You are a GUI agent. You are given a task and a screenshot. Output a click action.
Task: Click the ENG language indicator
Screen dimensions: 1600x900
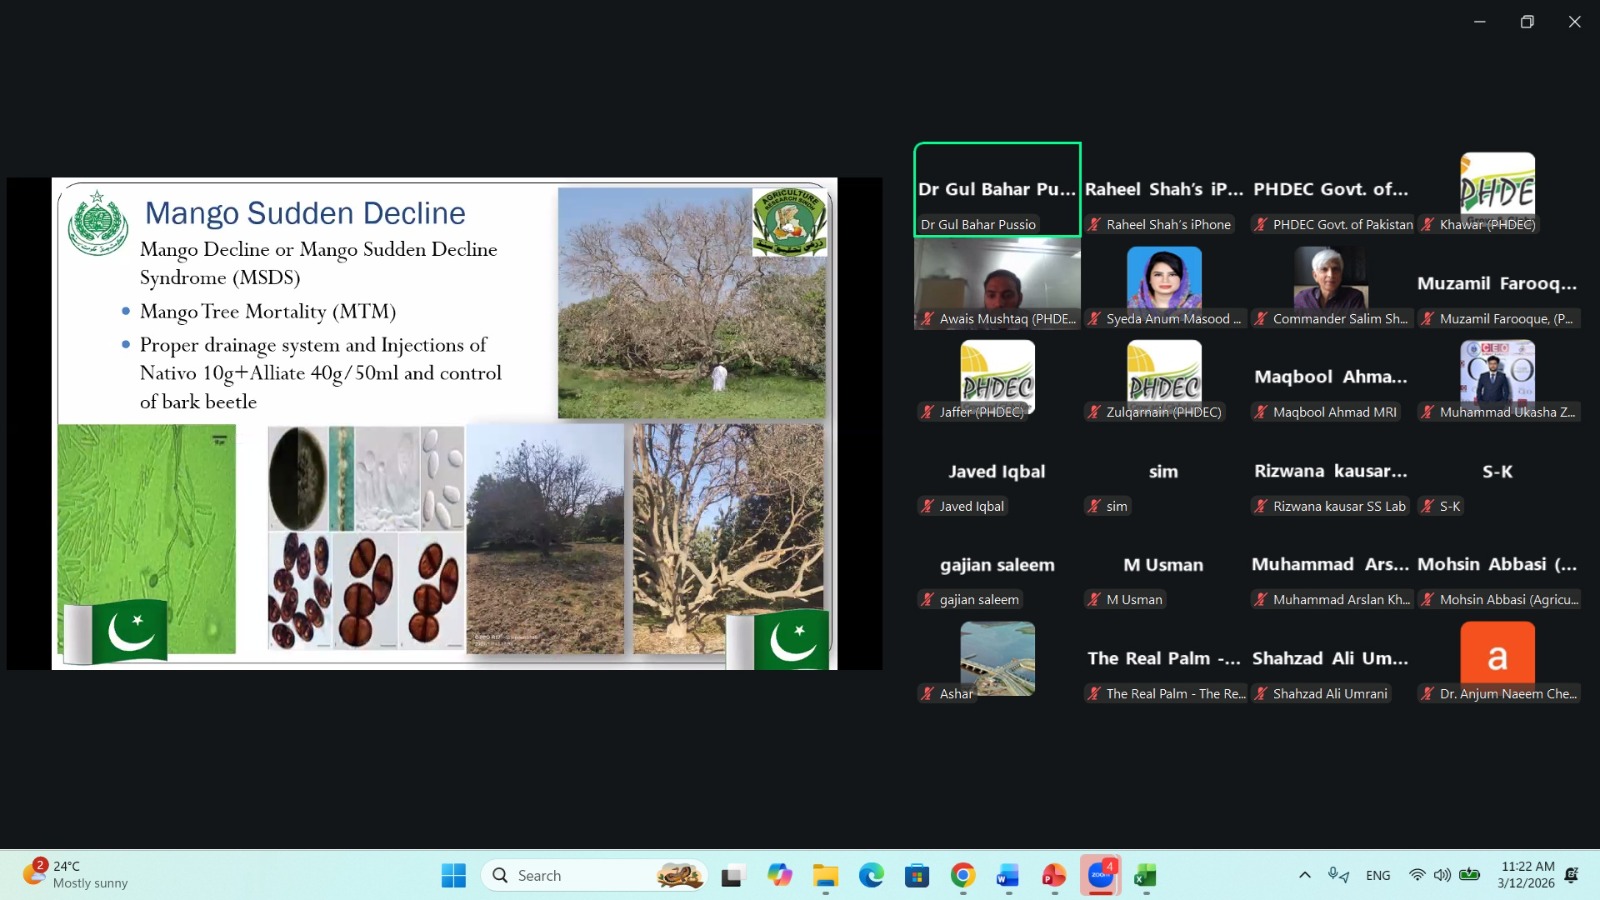pos(1378,875)
